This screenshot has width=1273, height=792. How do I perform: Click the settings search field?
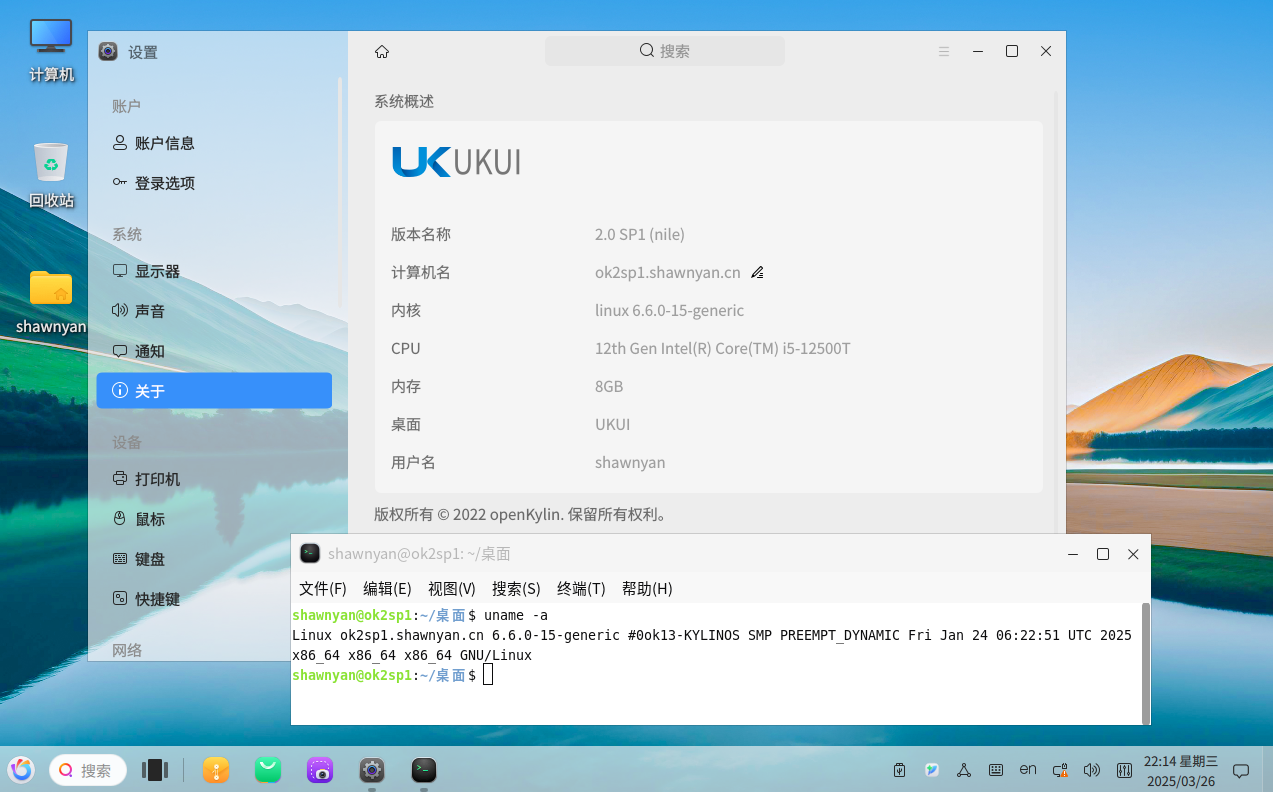[665, 51]
